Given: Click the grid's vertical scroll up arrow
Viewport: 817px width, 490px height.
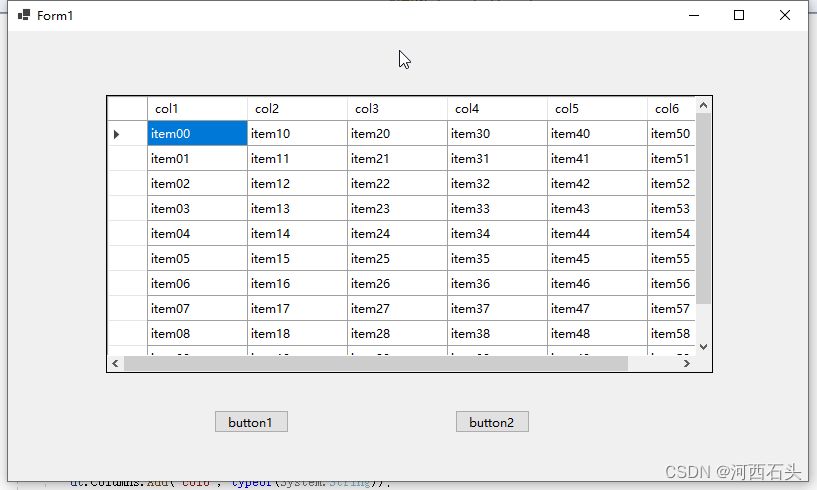Looking at the screenshot, I should 703,105.
